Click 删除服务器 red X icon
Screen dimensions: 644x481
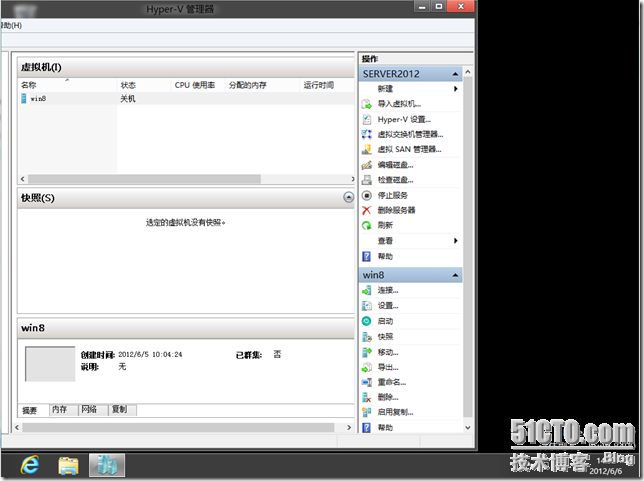pos(367,210)
